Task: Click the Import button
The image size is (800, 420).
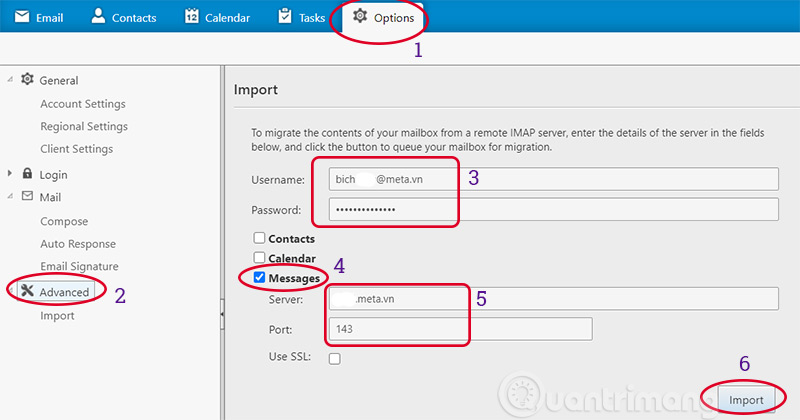Action: pyautogui.click(x=746, y=400)
